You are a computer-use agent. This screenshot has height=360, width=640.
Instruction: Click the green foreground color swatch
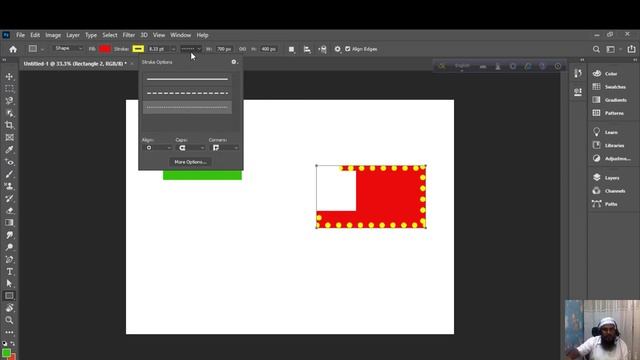[6, 353]
